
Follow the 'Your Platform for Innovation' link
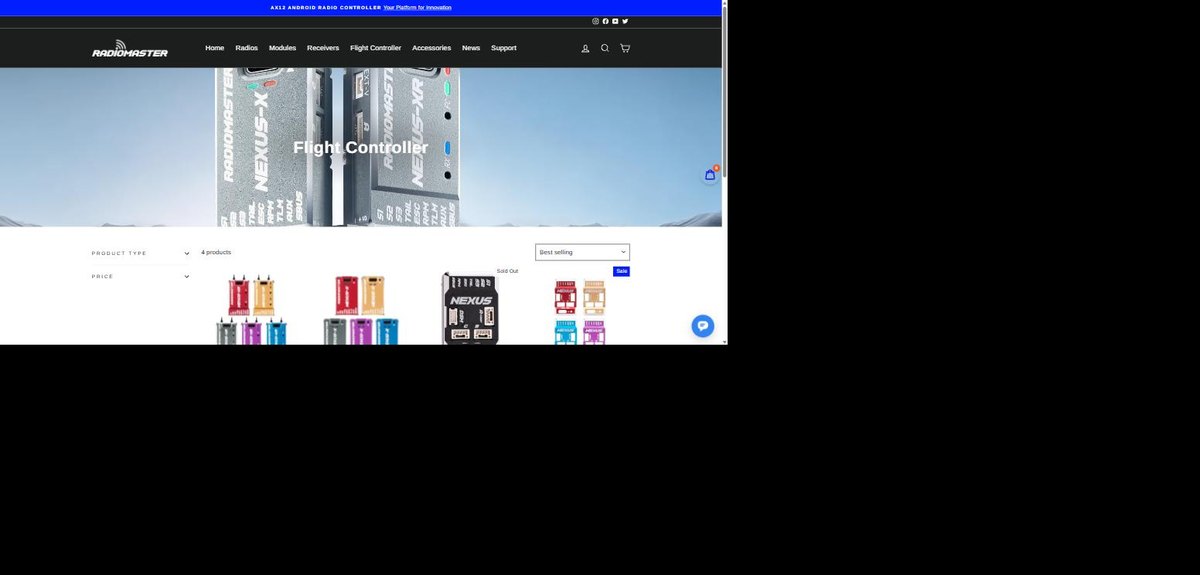coord(417,7)
